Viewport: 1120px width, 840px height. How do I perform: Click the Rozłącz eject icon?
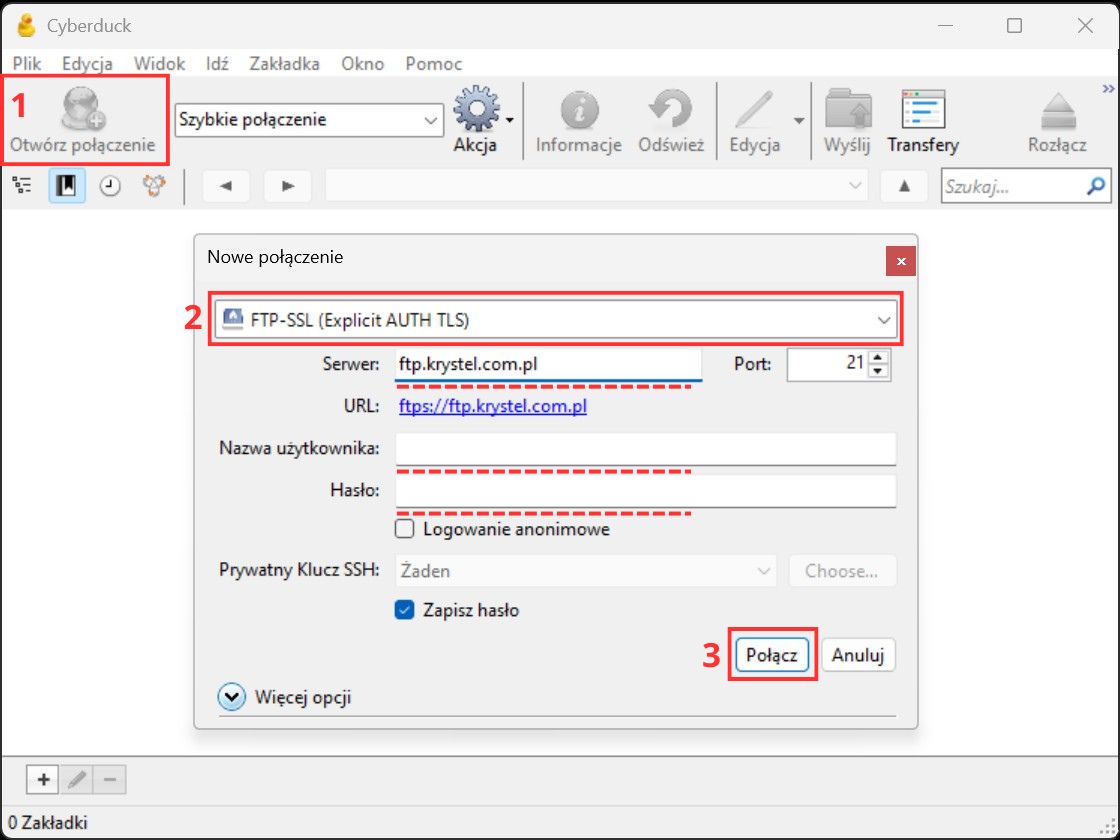tap(1057, 110)
